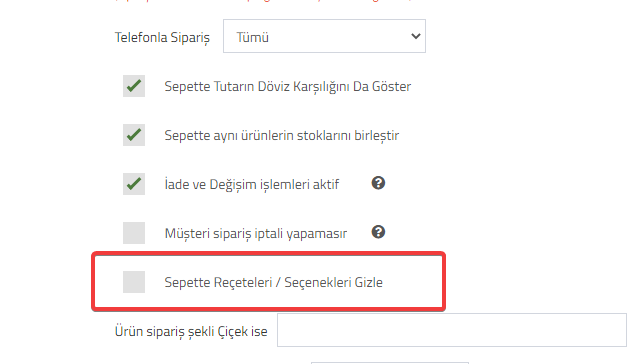Image resolution: width=630 pixels, height=364 pixels.
Task: Click the Sepette Reçeteleri / Seçenekleri Gizle label
Action: [274, 282]
